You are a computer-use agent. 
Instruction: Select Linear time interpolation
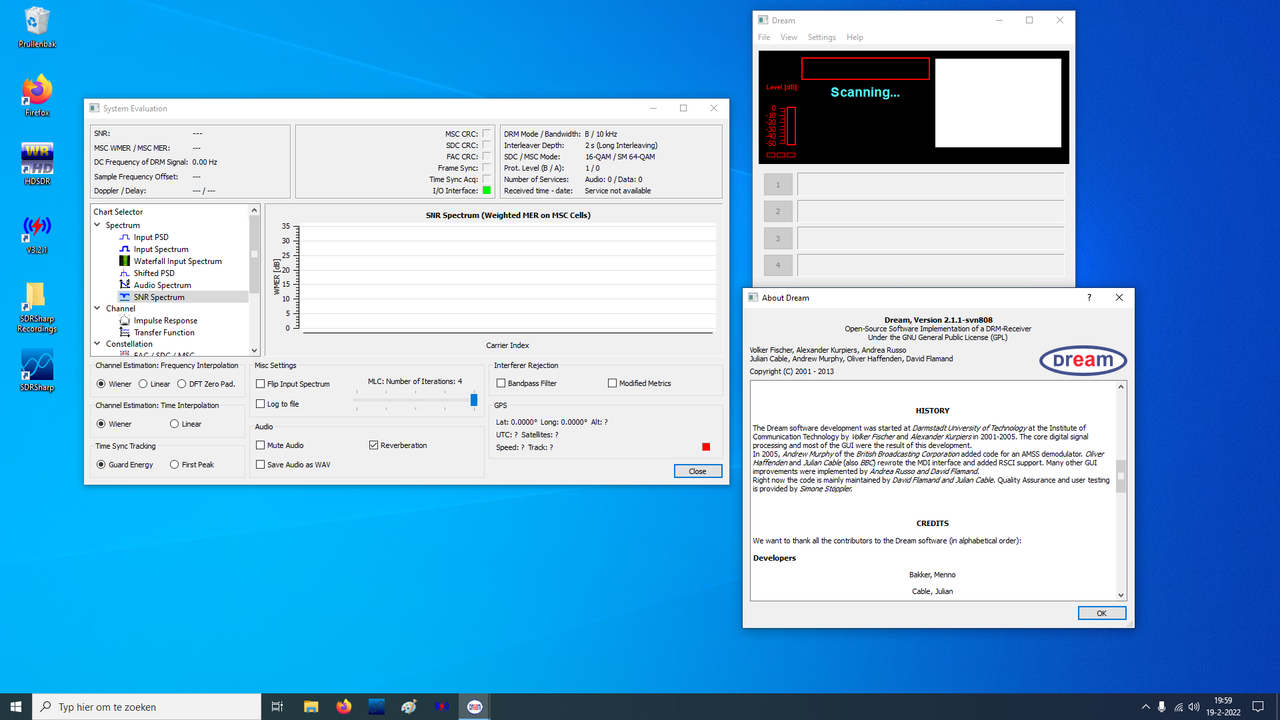click(x=175, y=424)
